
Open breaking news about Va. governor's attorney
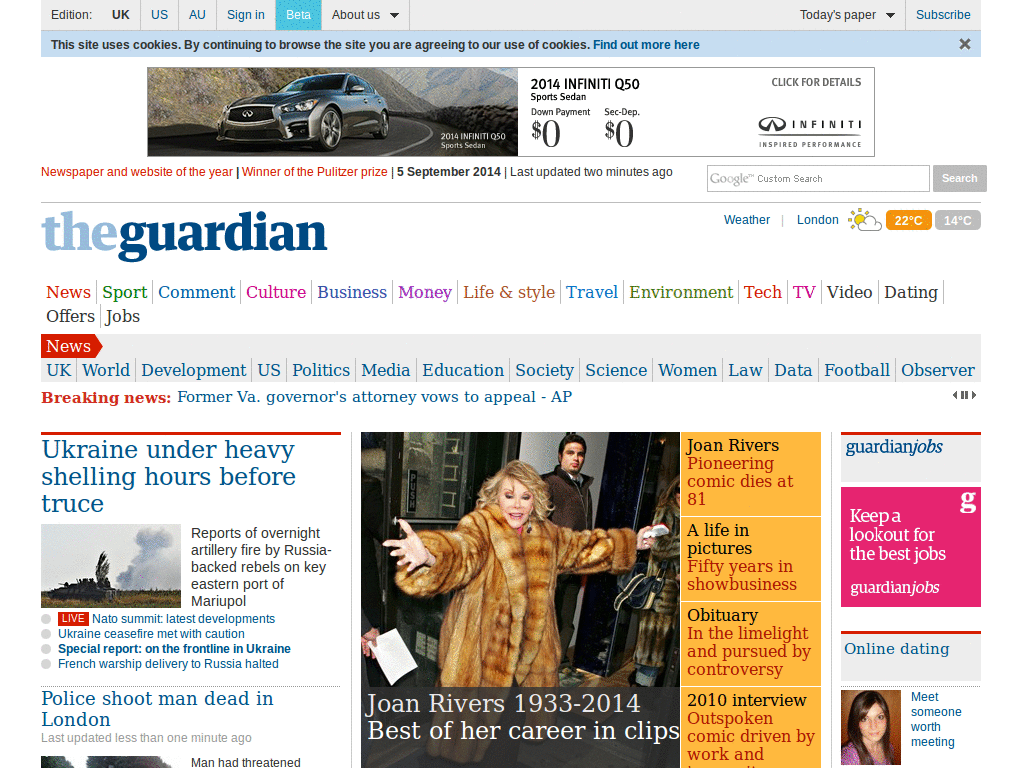374,397
